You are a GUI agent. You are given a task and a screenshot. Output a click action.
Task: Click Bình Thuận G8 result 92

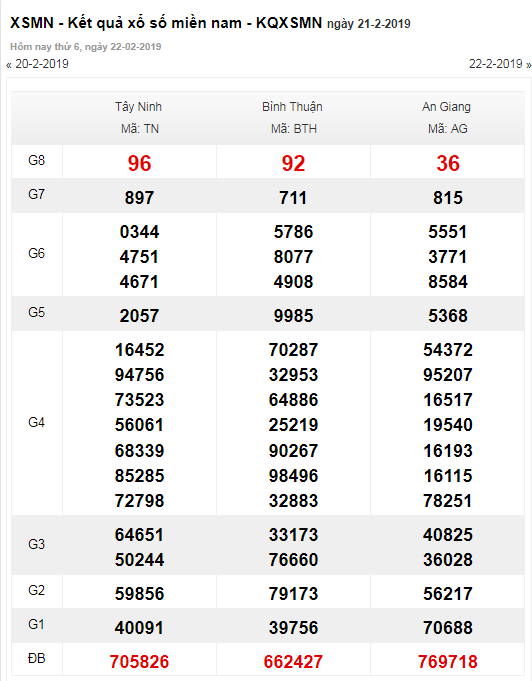(294, 163)
